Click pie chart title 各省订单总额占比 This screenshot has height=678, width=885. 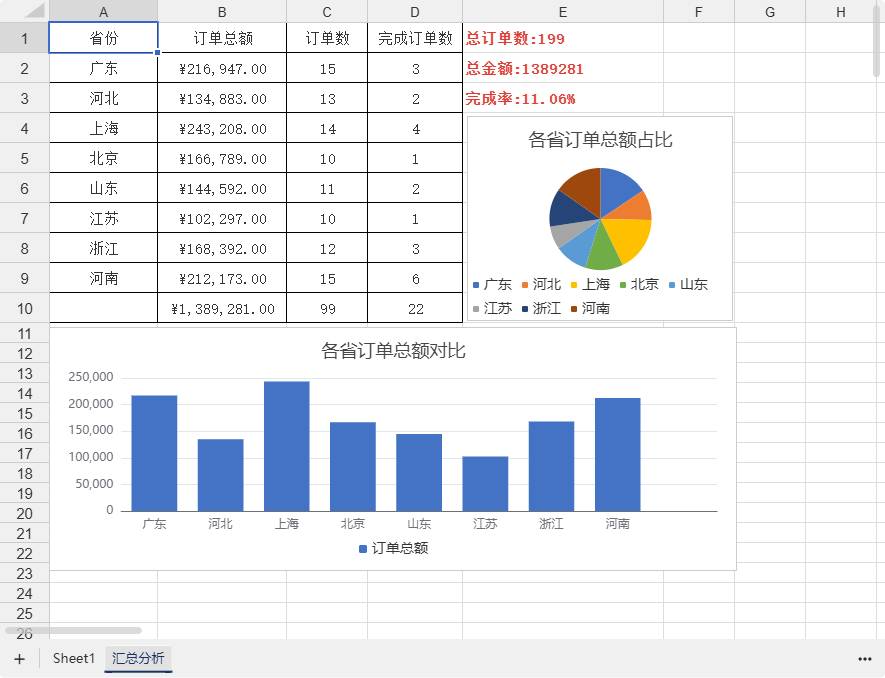point(600,139)
